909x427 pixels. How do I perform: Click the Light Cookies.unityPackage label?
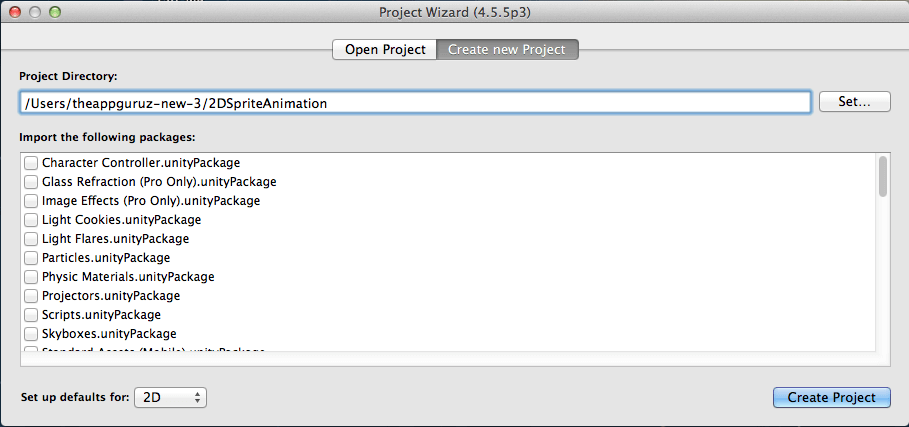coord(121,220)
